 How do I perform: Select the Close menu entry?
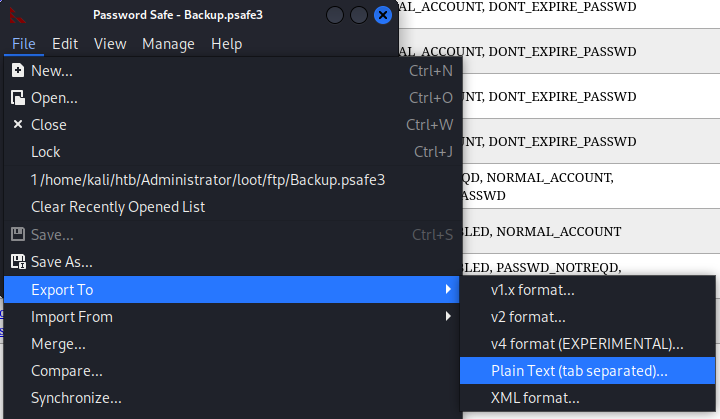(x=231, y=125)
